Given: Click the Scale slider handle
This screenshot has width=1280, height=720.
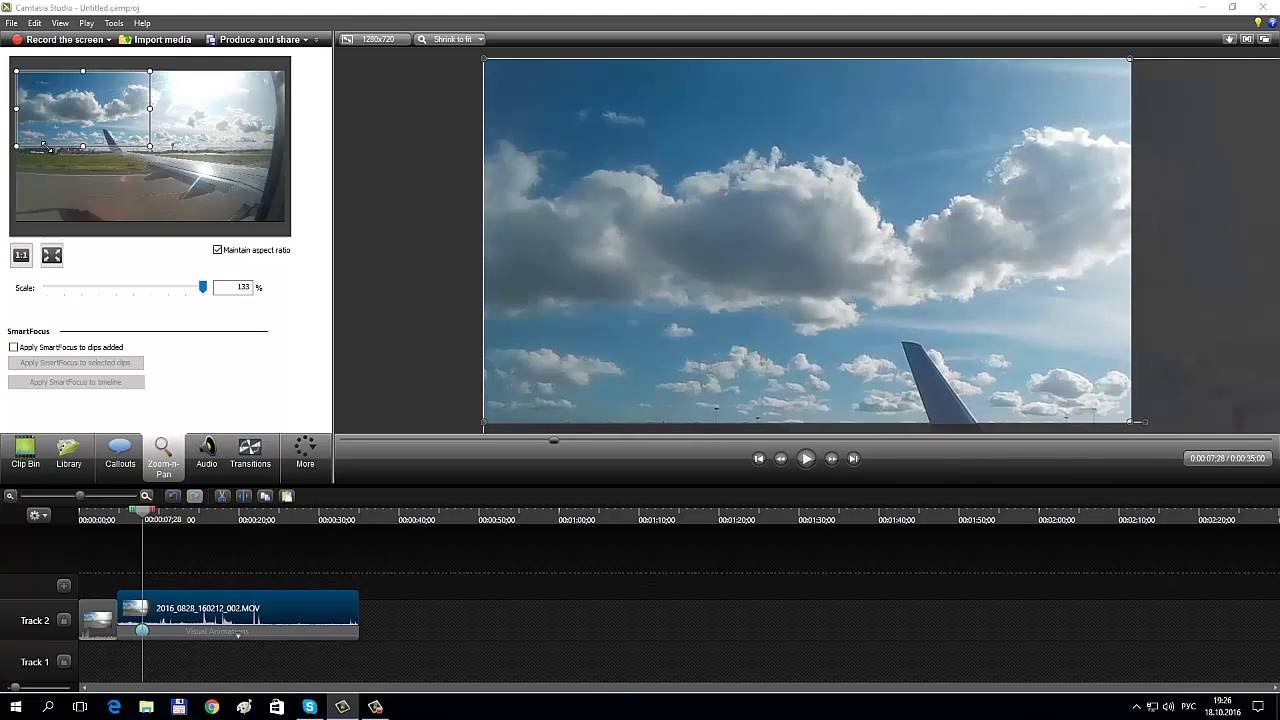Looking at the screenshot, I should click(x=203, y=287).
